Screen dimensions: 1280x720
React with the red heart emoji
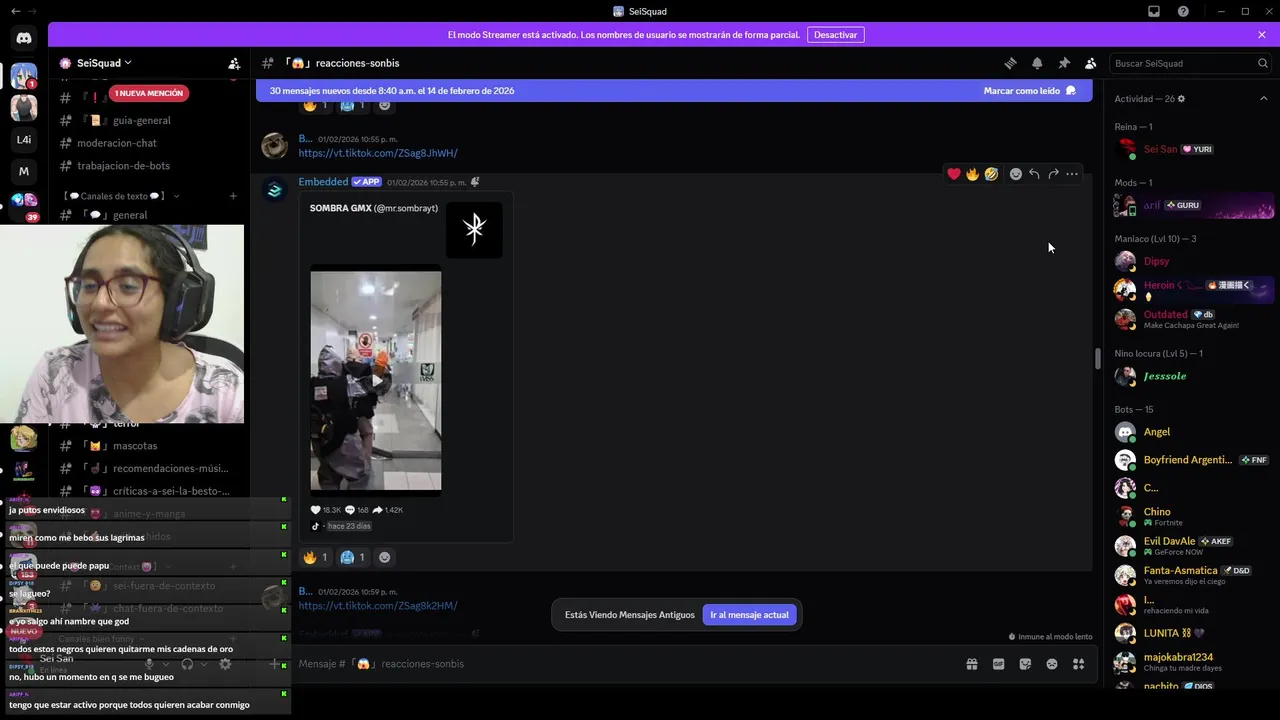click(x=954, y=174)
